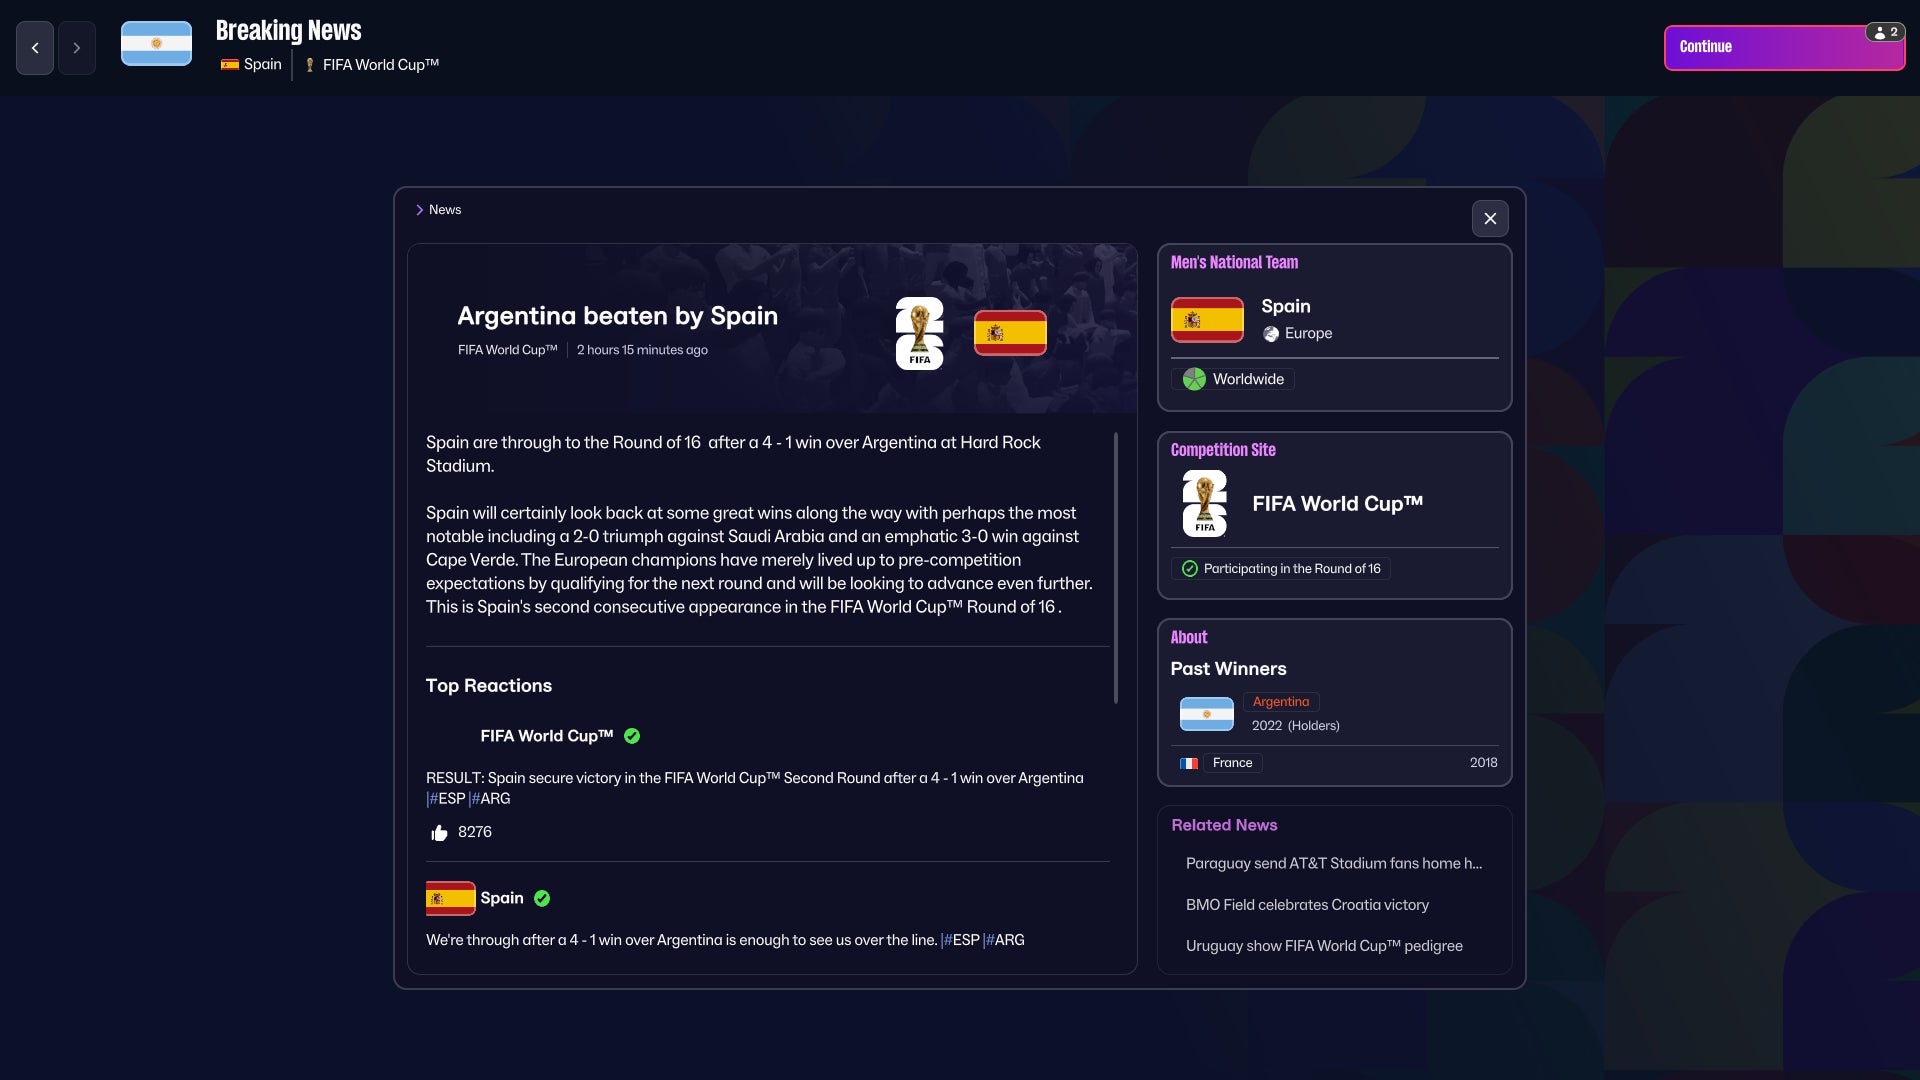Open Paraguay send AT&T Stadium fans news
The image size is (1920, 1080).
(1334, 864)
